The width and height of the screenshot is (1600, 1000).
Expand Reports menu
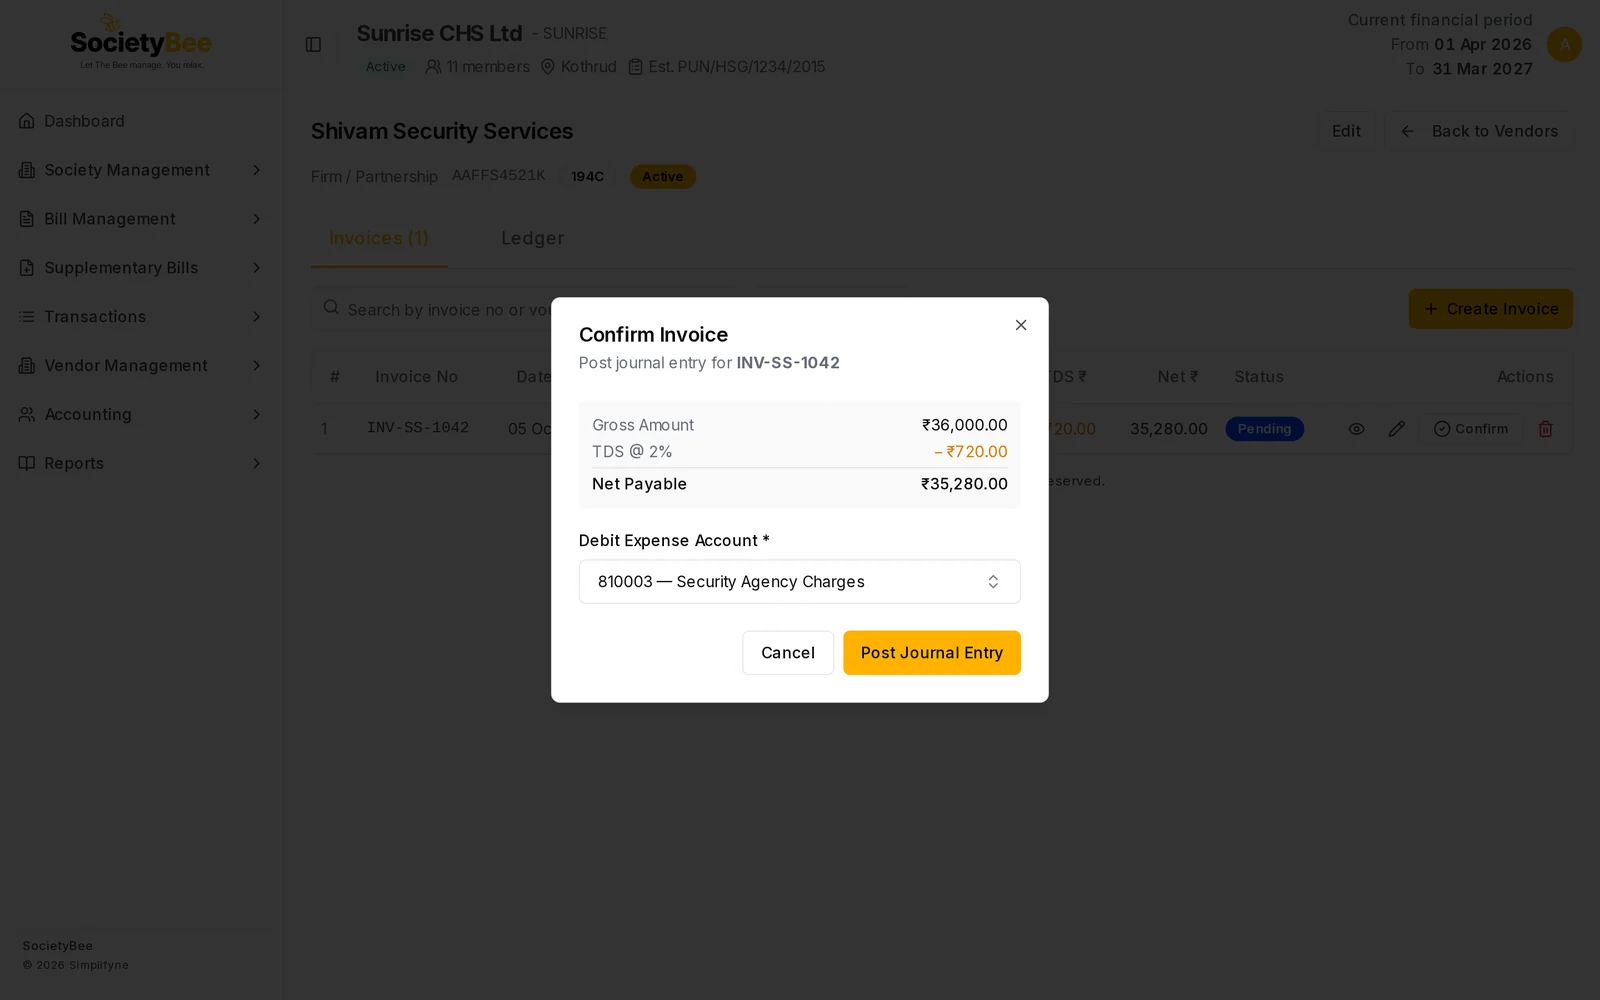[x=140, y=463]
